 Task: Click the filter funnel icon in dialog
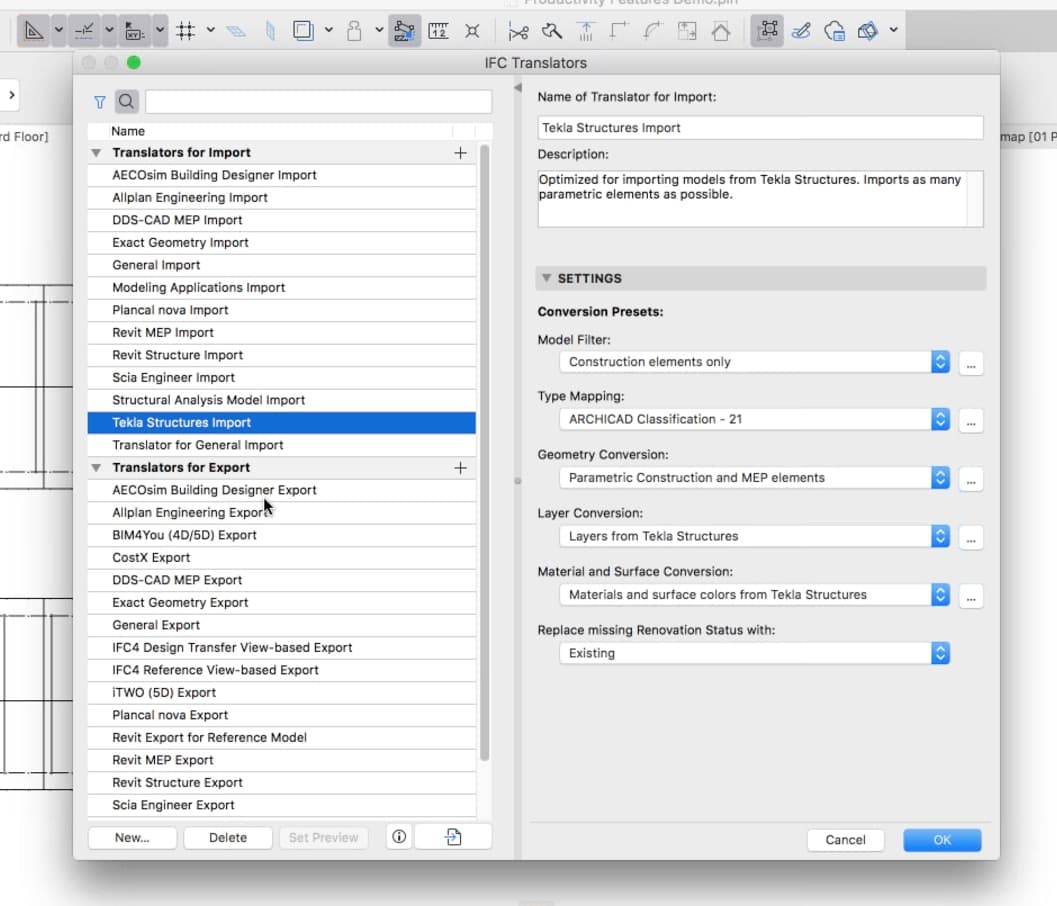pyautogui.click(x=100, y=102)
